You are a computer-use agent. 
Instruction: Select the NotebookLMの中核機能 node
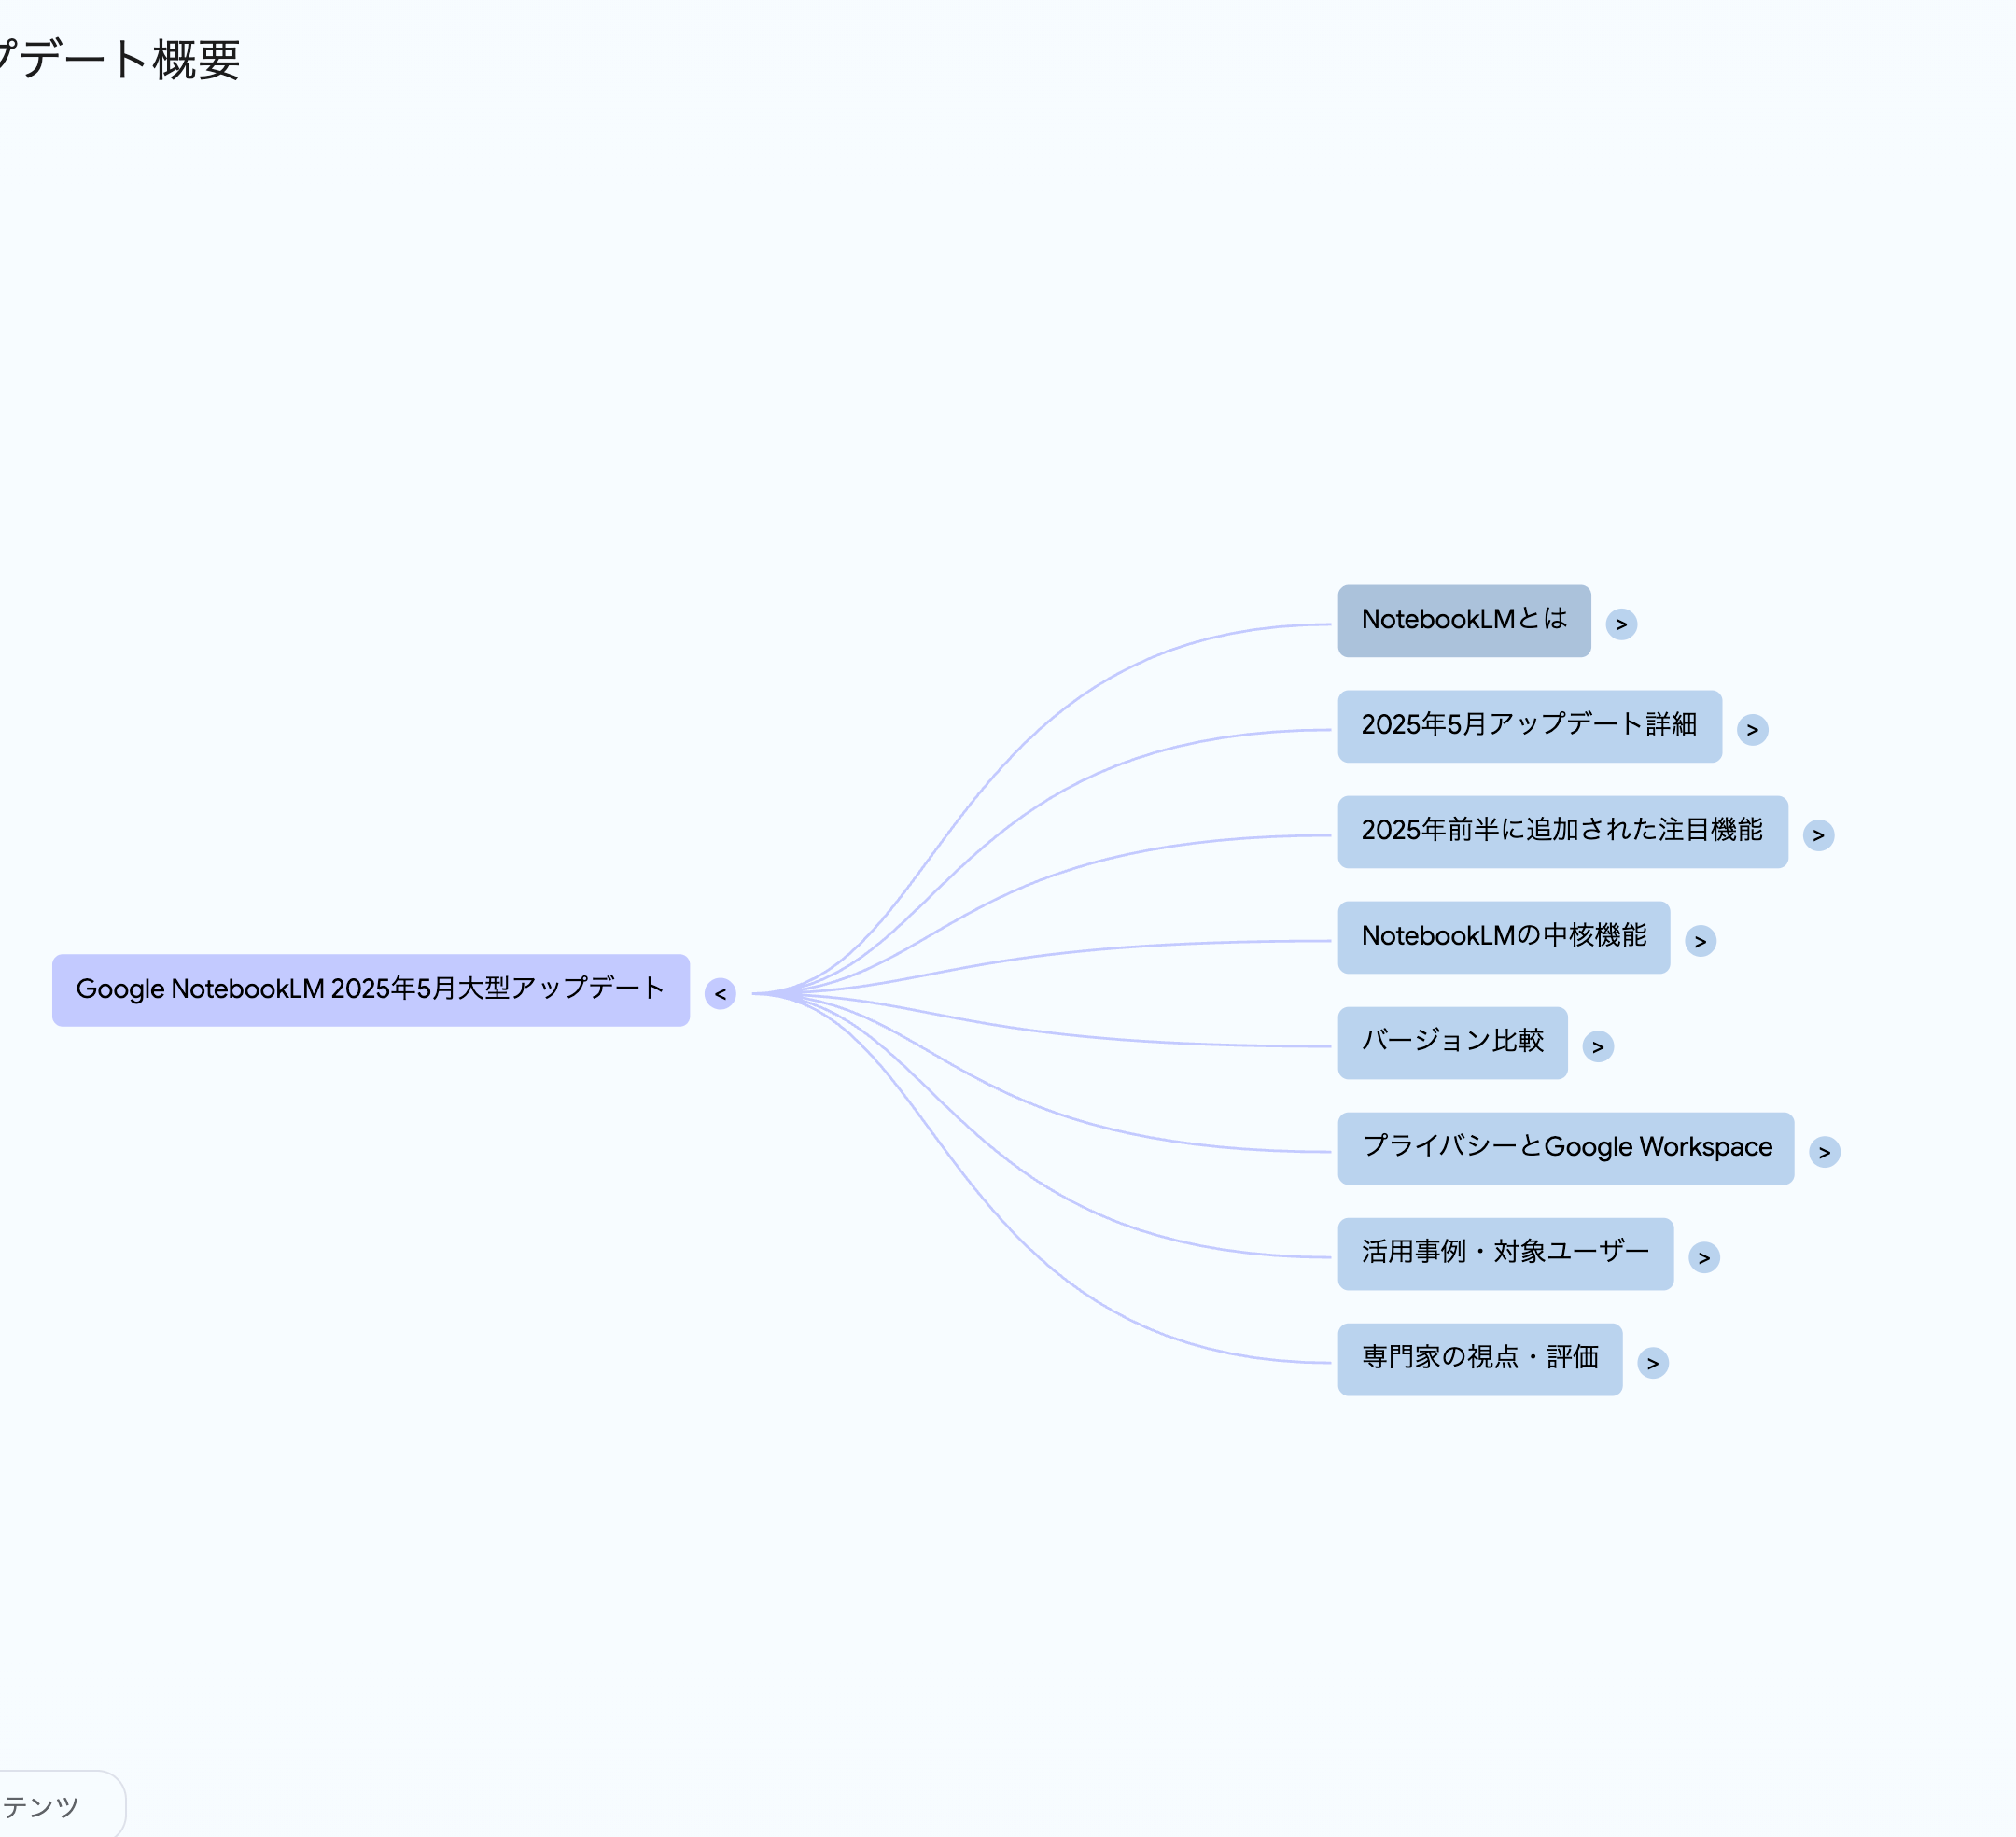[x=1503, y=937]
